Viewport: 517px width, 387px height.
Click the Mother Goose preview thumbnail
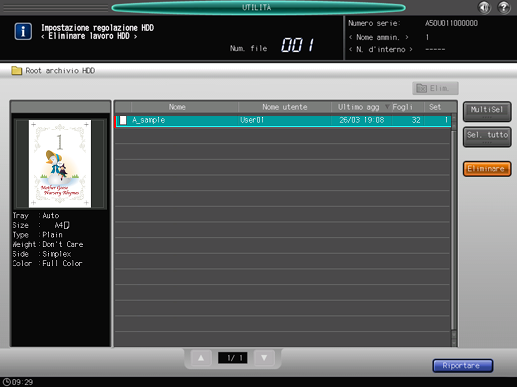click(x=60, y=164)
